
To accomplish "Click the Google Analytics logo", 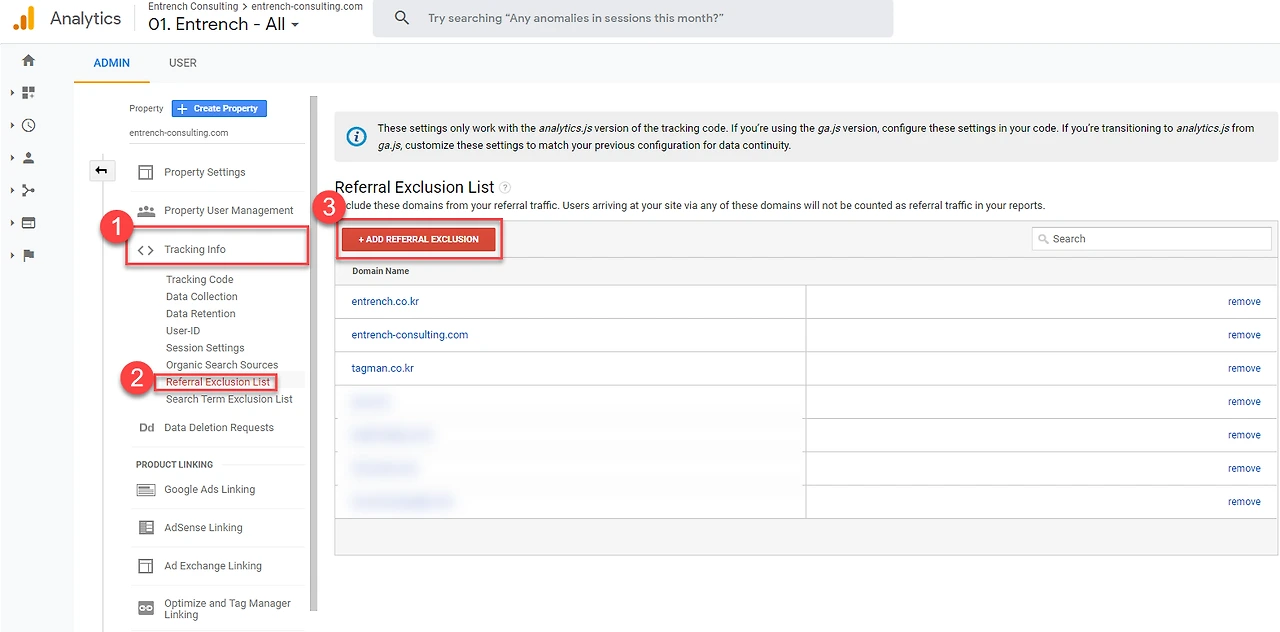I will (x=24, y=17).
